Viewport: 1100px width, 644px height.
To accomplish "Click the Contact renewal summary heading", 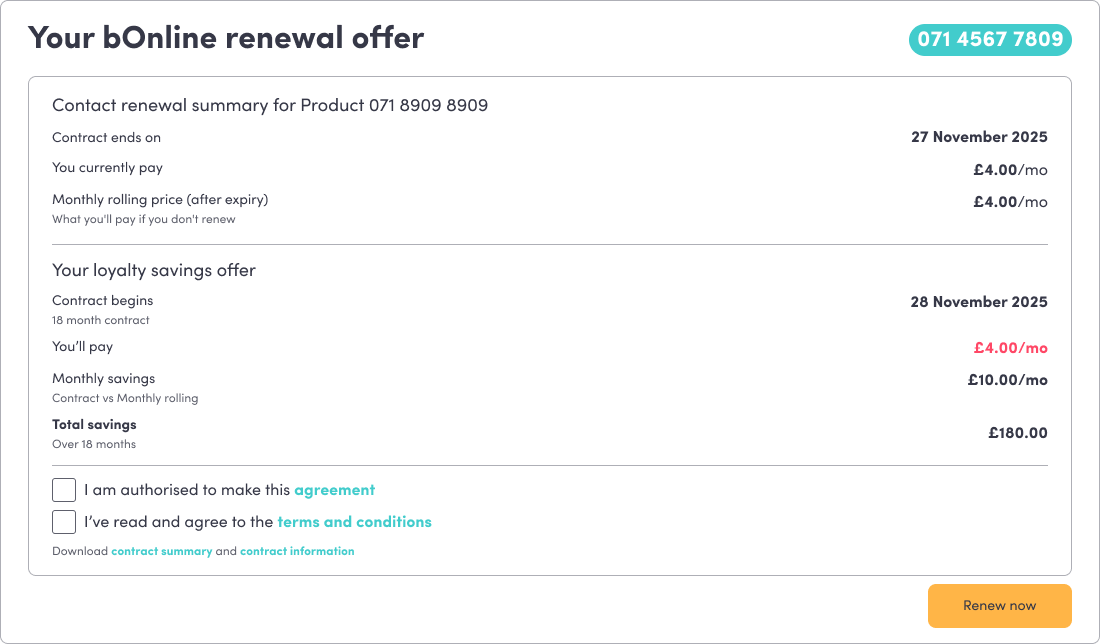I will point(270,105).
